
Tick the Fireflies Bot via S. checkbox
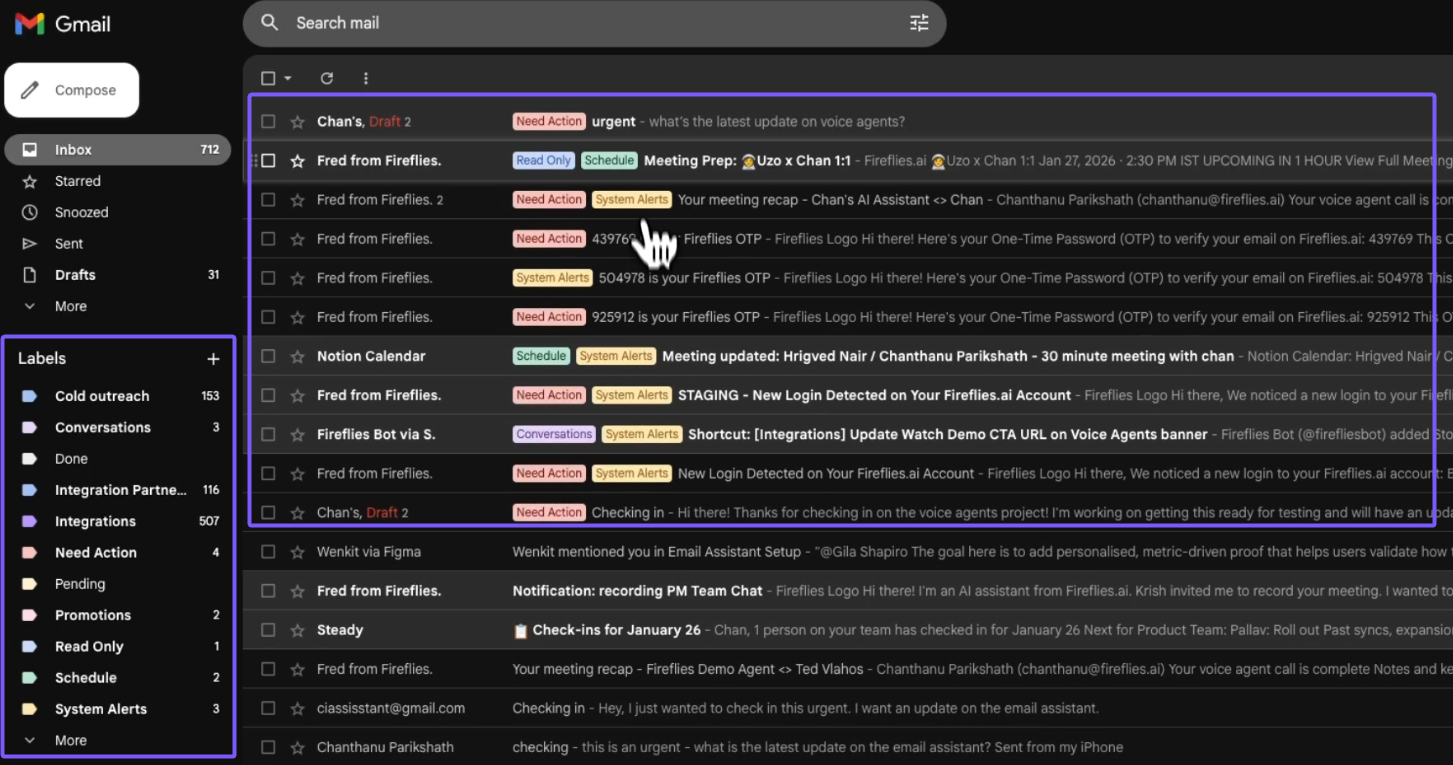268,434
